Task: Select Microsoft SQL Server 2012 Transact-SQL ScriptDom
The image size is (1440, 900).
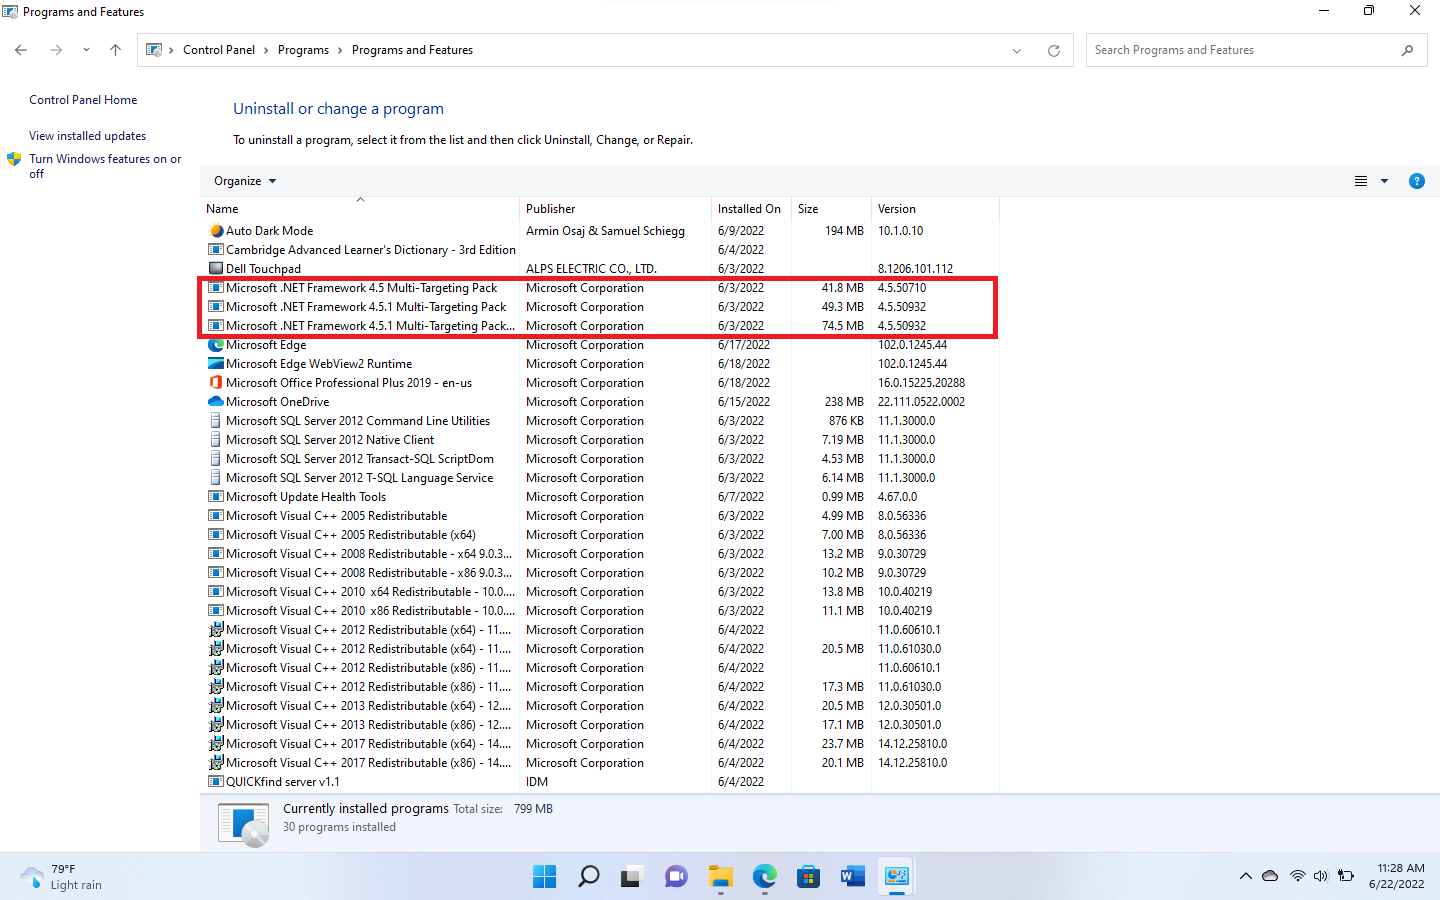Action: [360, 459]
